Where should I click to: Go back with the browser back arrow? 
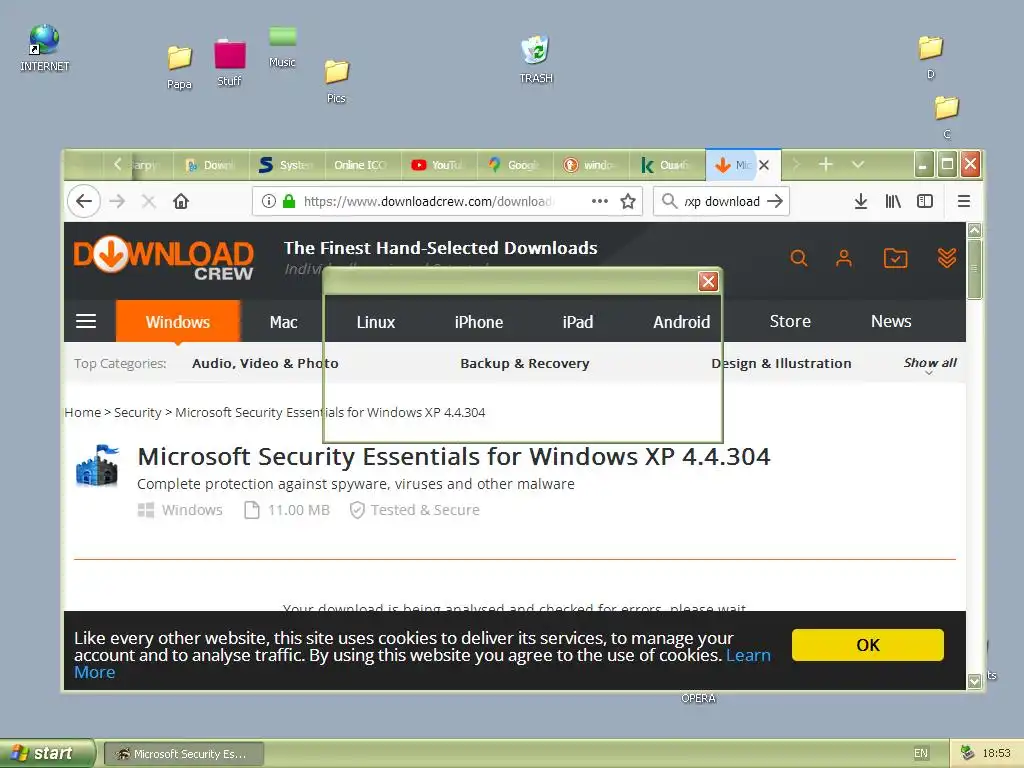click(84, 201)
